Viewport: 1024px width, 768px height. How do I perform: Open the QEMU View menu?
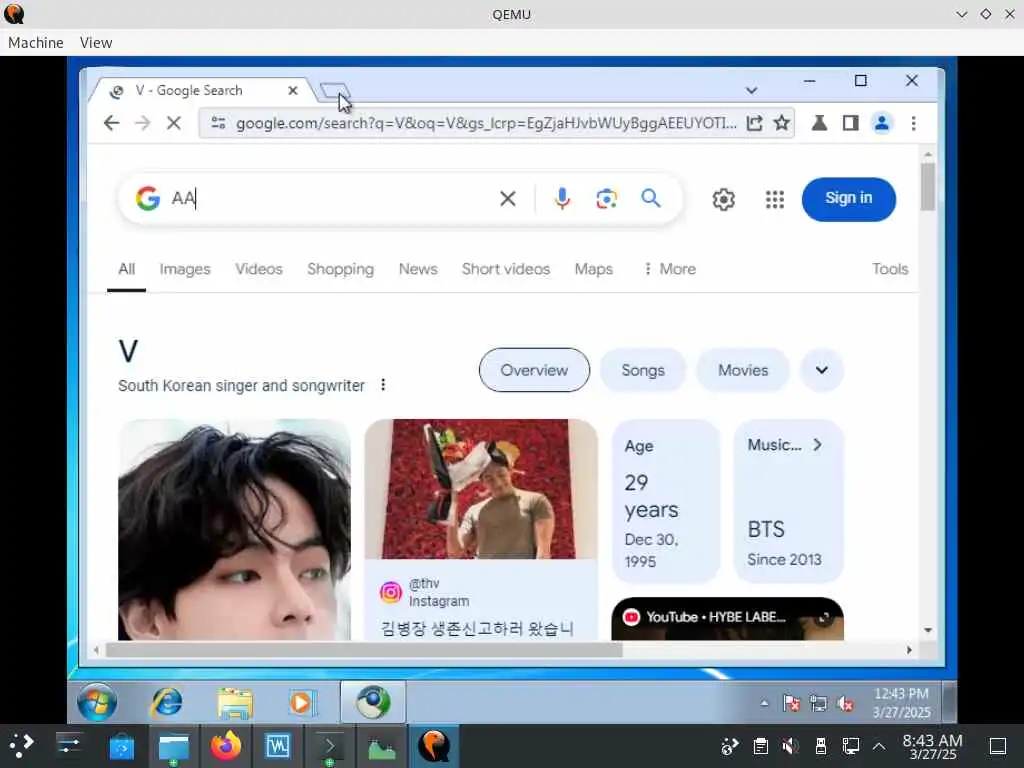pos(96,42)
